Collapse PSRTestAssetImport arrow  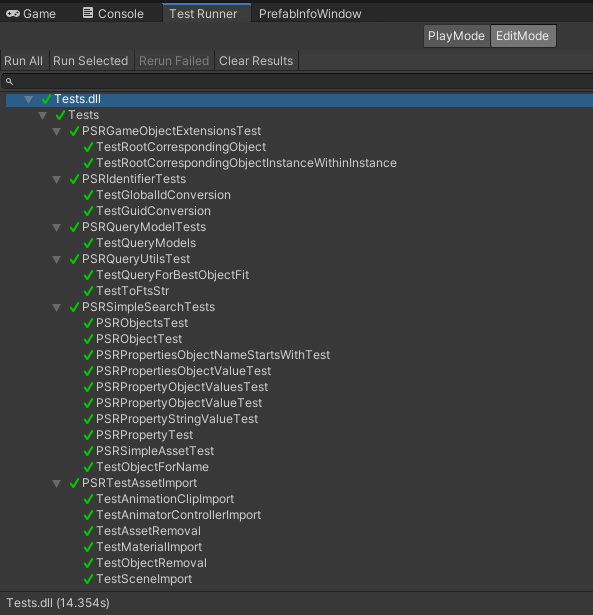[56, 484]
